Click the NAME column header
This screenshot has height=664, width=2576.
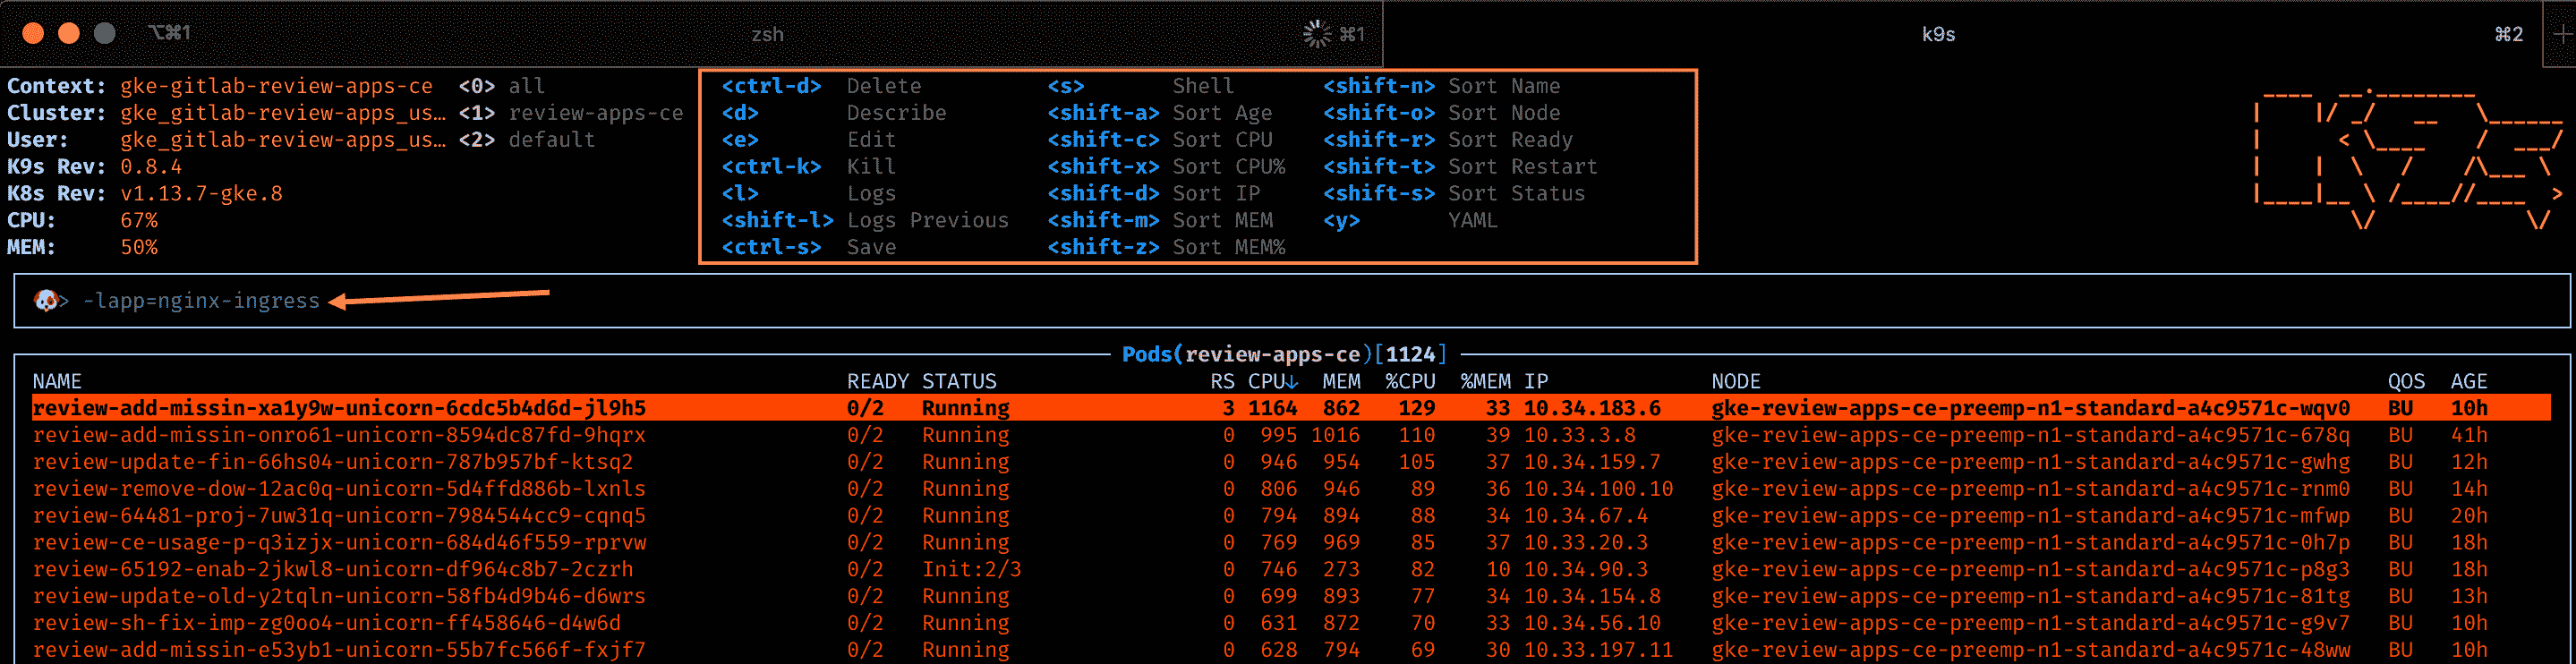coord(57,381)
